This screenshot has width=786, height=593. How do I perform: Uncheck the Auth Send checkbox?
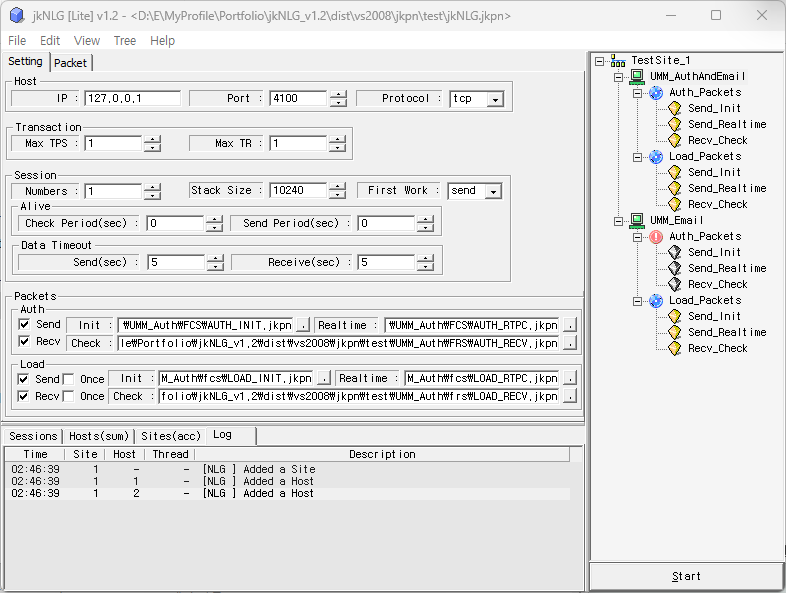[25, 325]
